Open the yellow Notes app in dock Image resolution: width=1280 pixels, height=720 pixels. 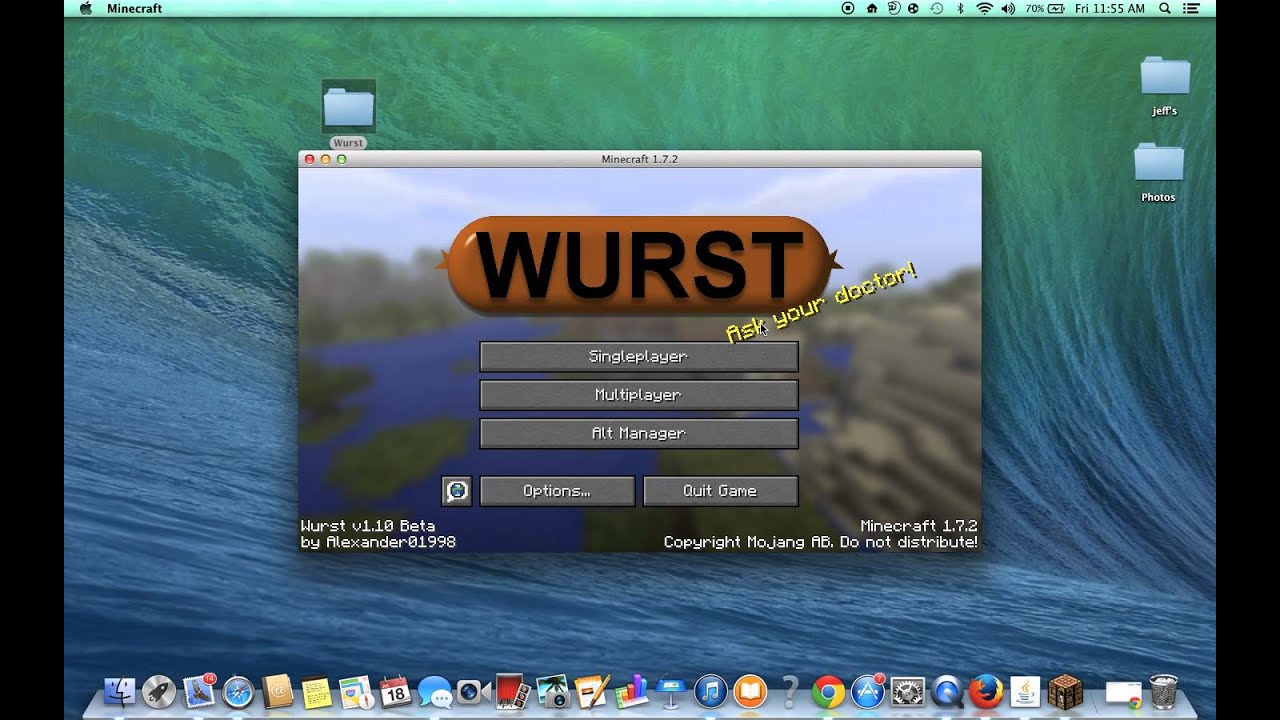[x=317, y=691]
